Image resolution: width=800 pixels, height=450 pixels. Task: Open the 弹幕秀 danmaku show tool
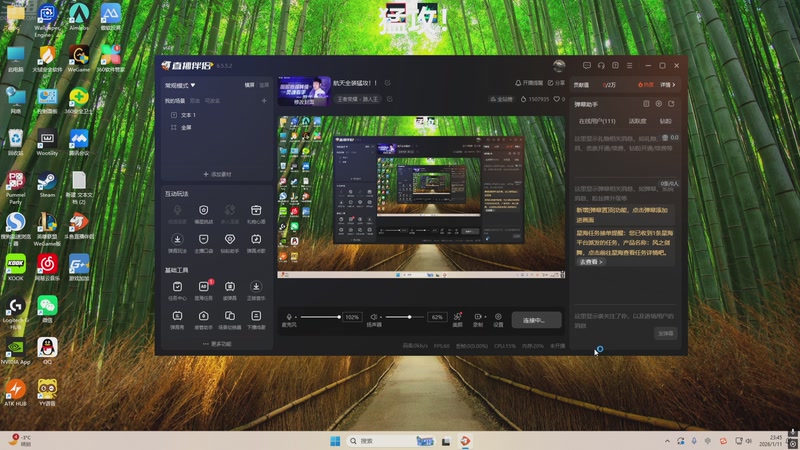(x=177, y=319)
